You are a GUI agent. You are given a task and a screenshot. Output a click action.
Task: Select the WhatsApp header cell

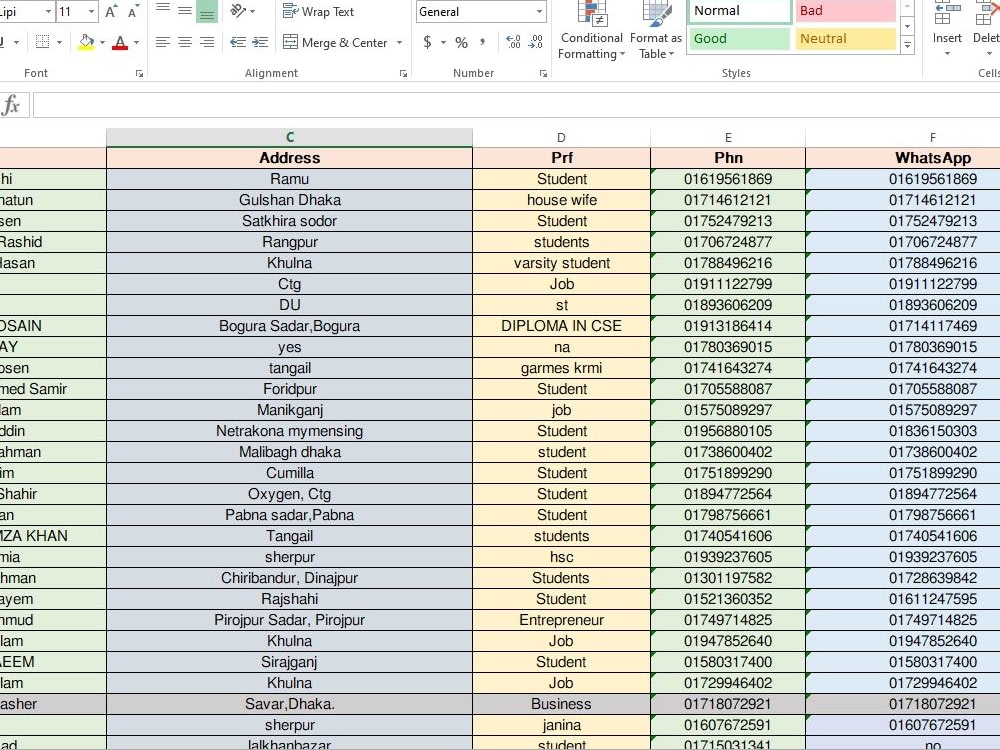[x=902, y=158]
